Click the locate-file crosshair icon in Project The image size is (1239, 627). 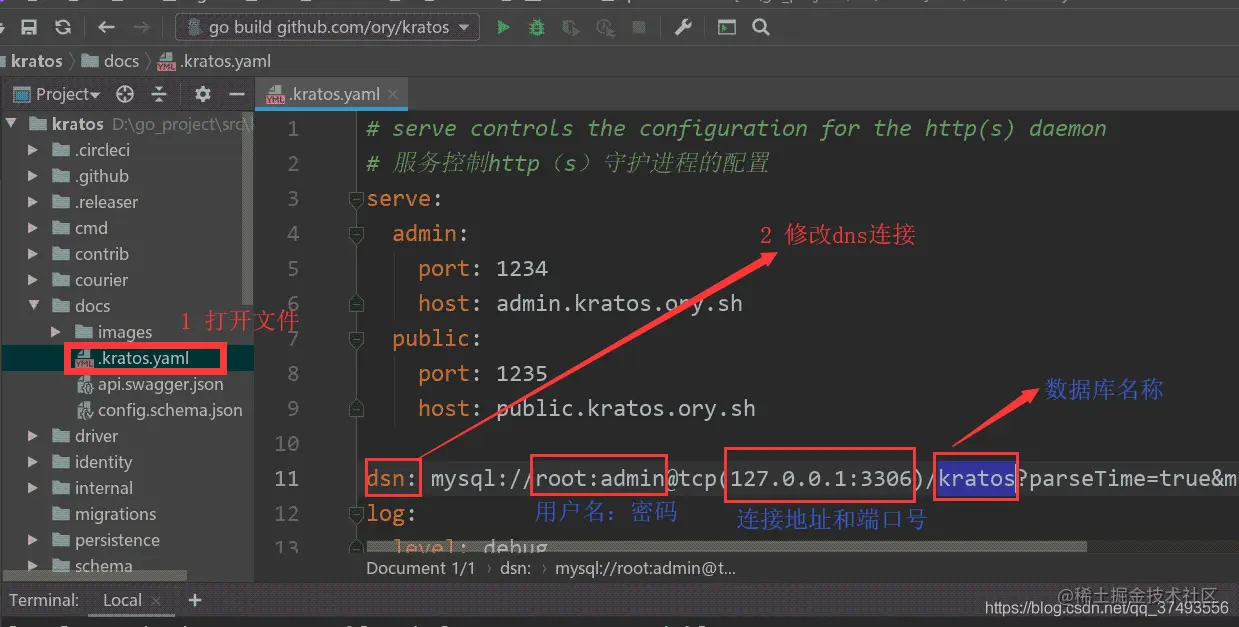coord(125,94)
